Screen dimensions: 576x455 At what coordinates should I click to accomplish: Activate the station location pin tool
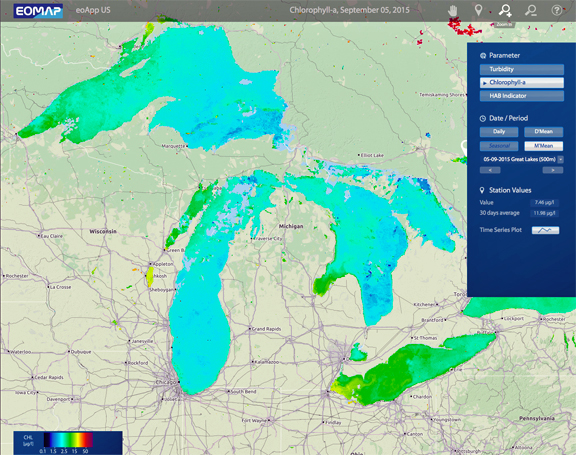pos(478,10)
